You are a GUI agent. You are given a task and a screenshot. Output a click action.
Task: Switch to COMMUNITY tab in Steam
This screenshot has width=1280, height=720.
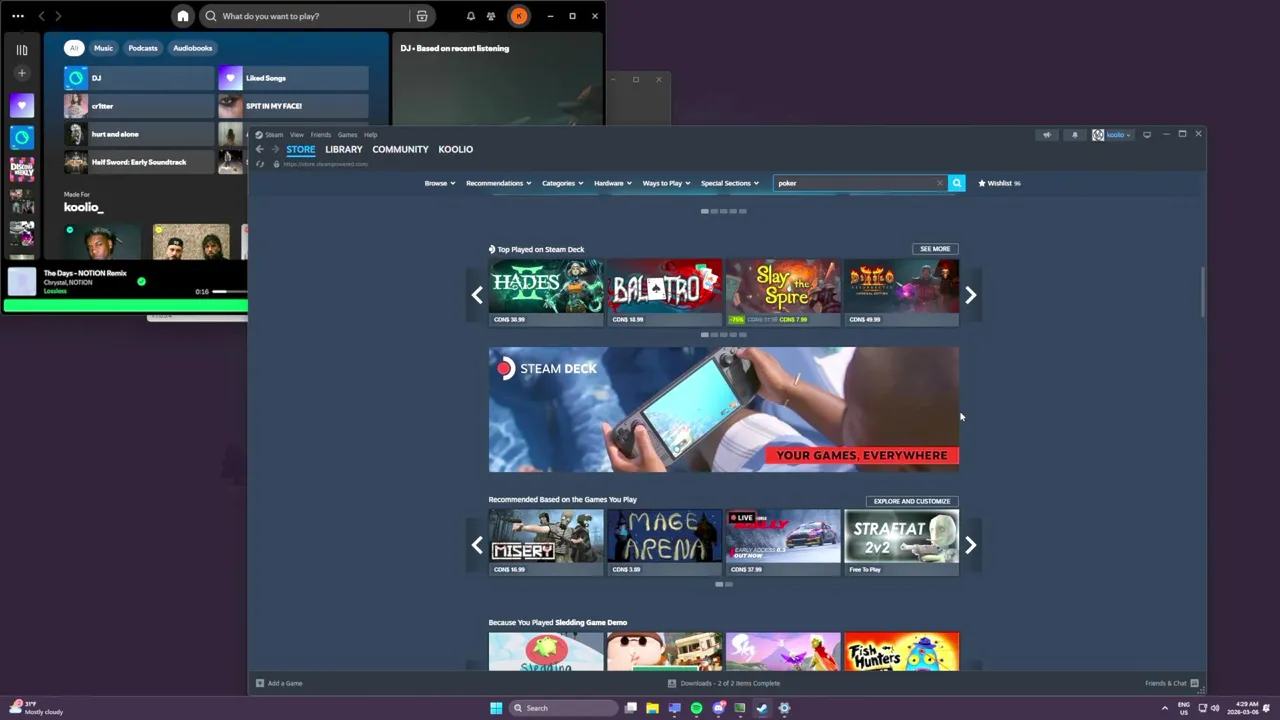pyautogui.click(x=400, y=149)
